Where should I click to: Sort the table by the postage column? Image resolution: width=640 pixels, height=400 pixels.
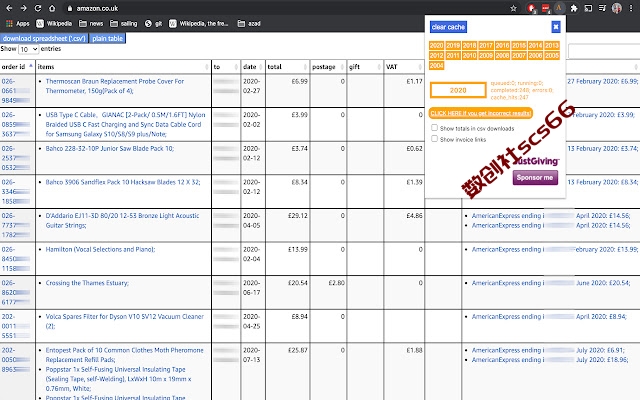coord(328,67)
